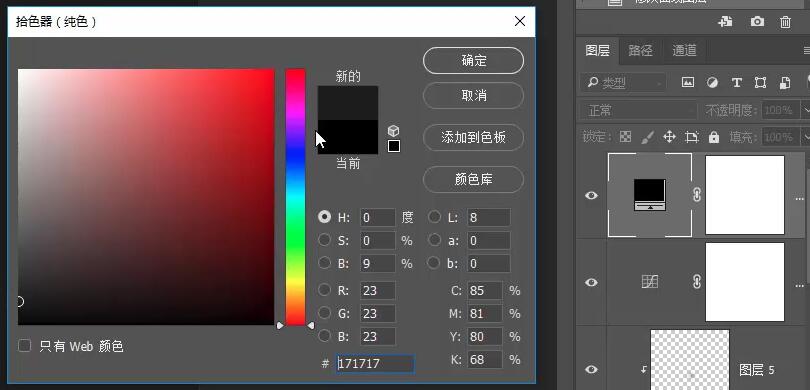Click the lock all padlock icon
Image resolution: width=810 pixels, height=390 pixels.
(x=714, y=137)
